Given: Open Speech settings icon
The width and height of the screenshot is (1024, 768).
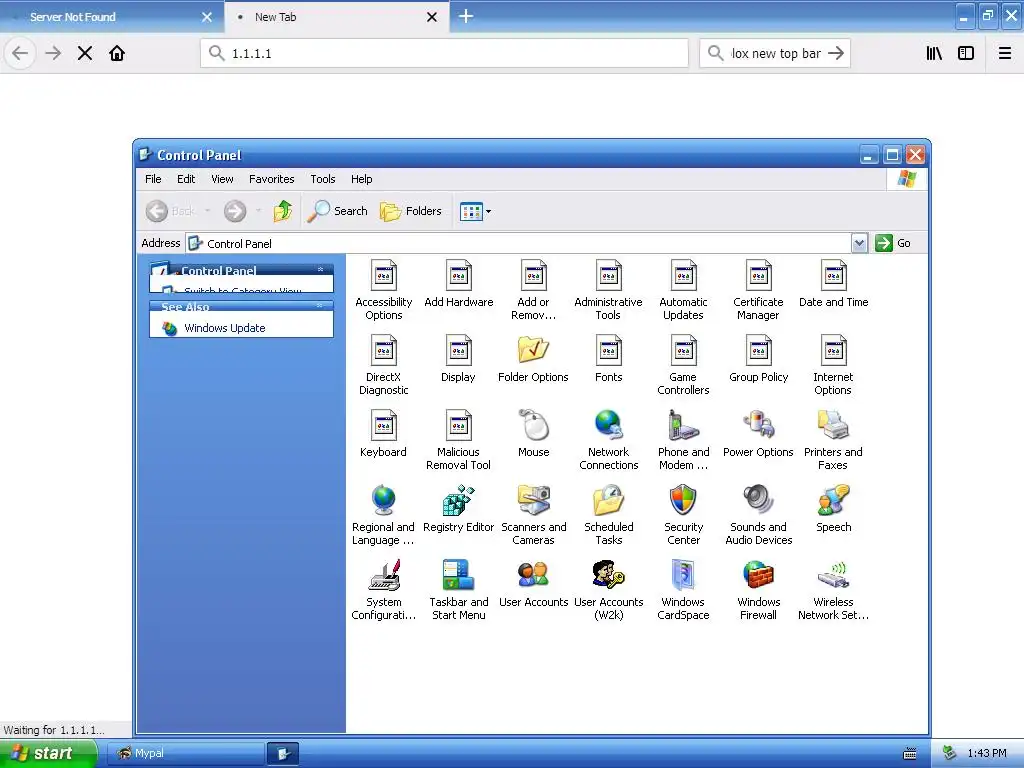Looking at the screenshot, I should click(x=833, y=509).
